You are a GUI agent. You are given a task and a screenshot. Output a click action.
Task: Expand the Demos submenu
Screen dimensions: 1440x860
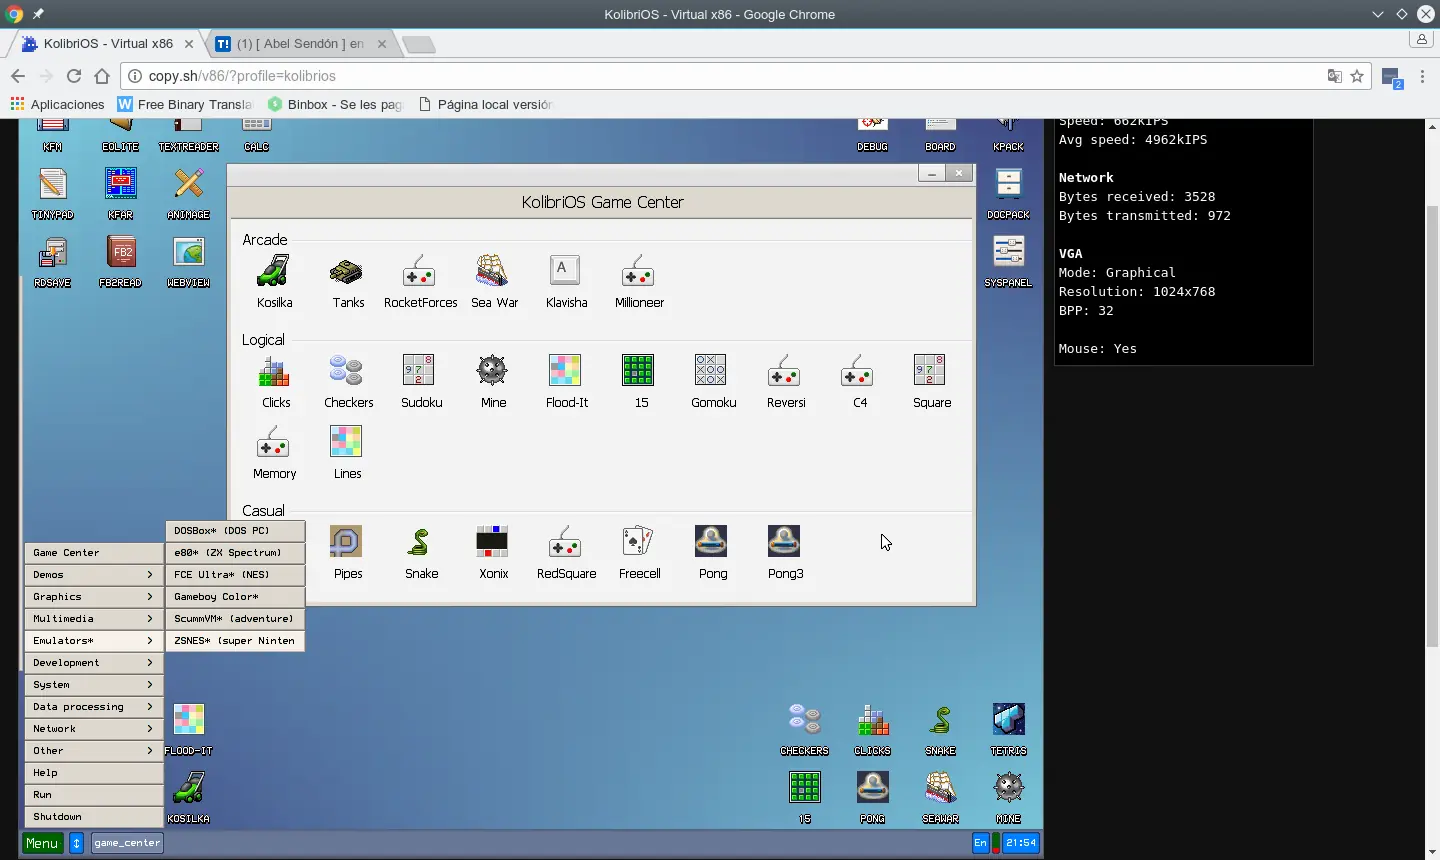coord(94,575)
